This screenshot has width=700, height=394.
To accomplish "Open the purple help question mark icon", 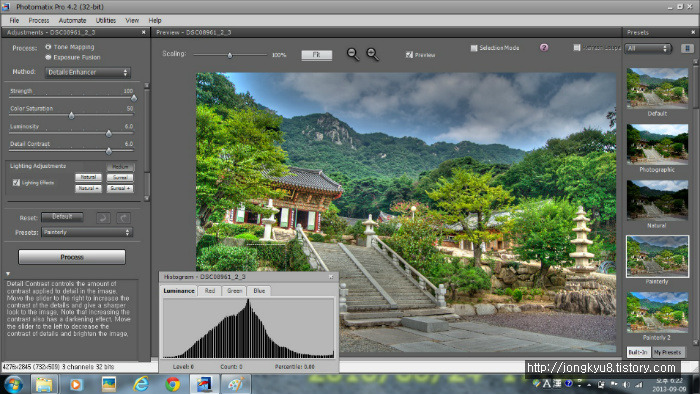I will point(544,47).
